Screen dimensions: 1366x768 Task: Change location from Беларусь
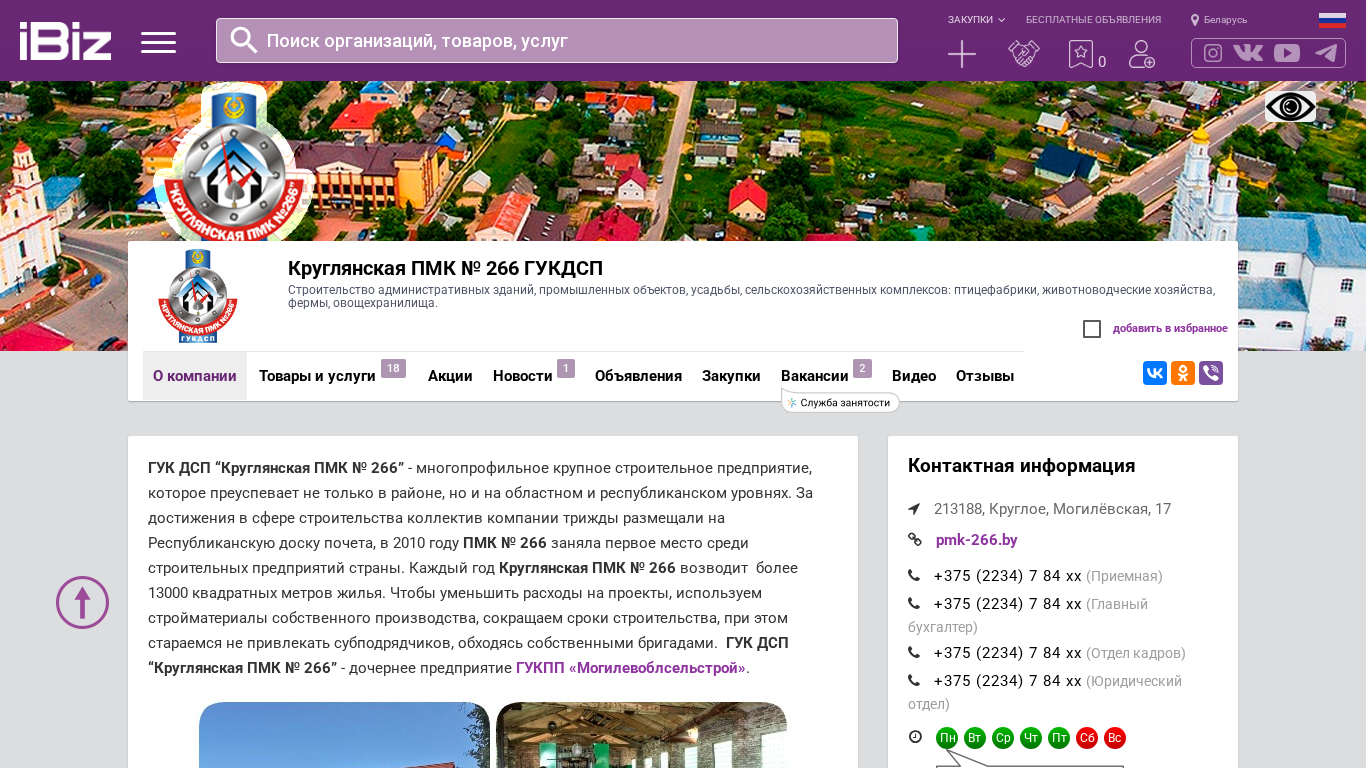click(x=1219, y=20)
